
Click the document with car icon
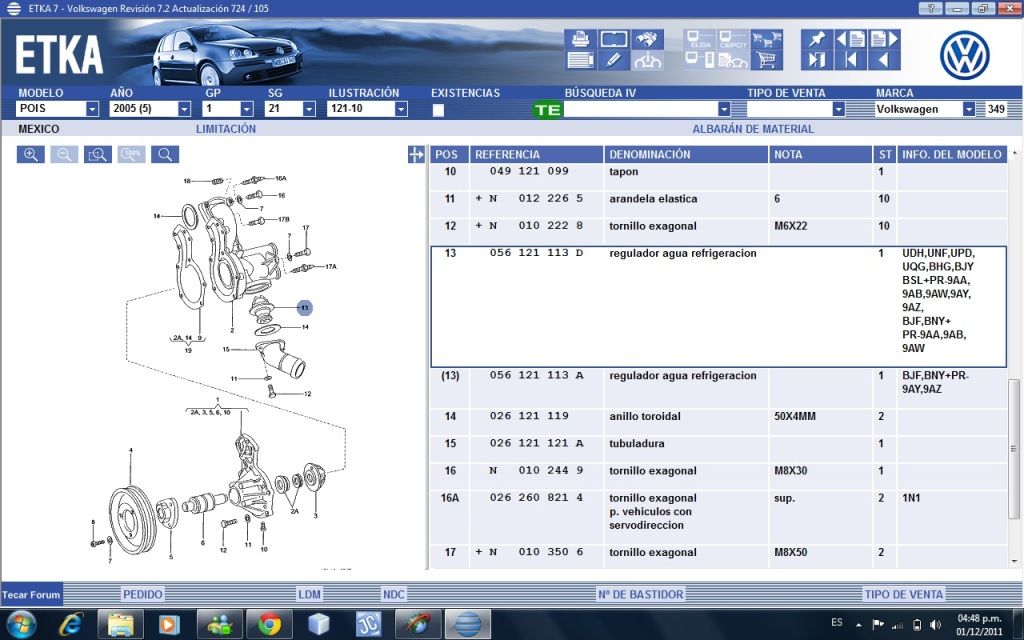click(733, 60)
